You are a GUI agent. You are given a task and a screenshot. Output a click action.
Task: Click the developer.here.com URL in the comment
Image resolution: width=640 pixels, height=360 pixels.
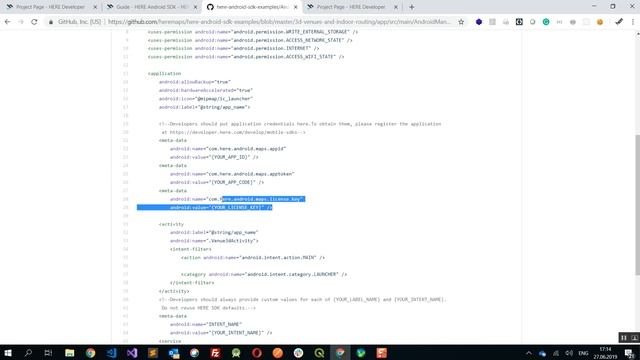[234, 132]
